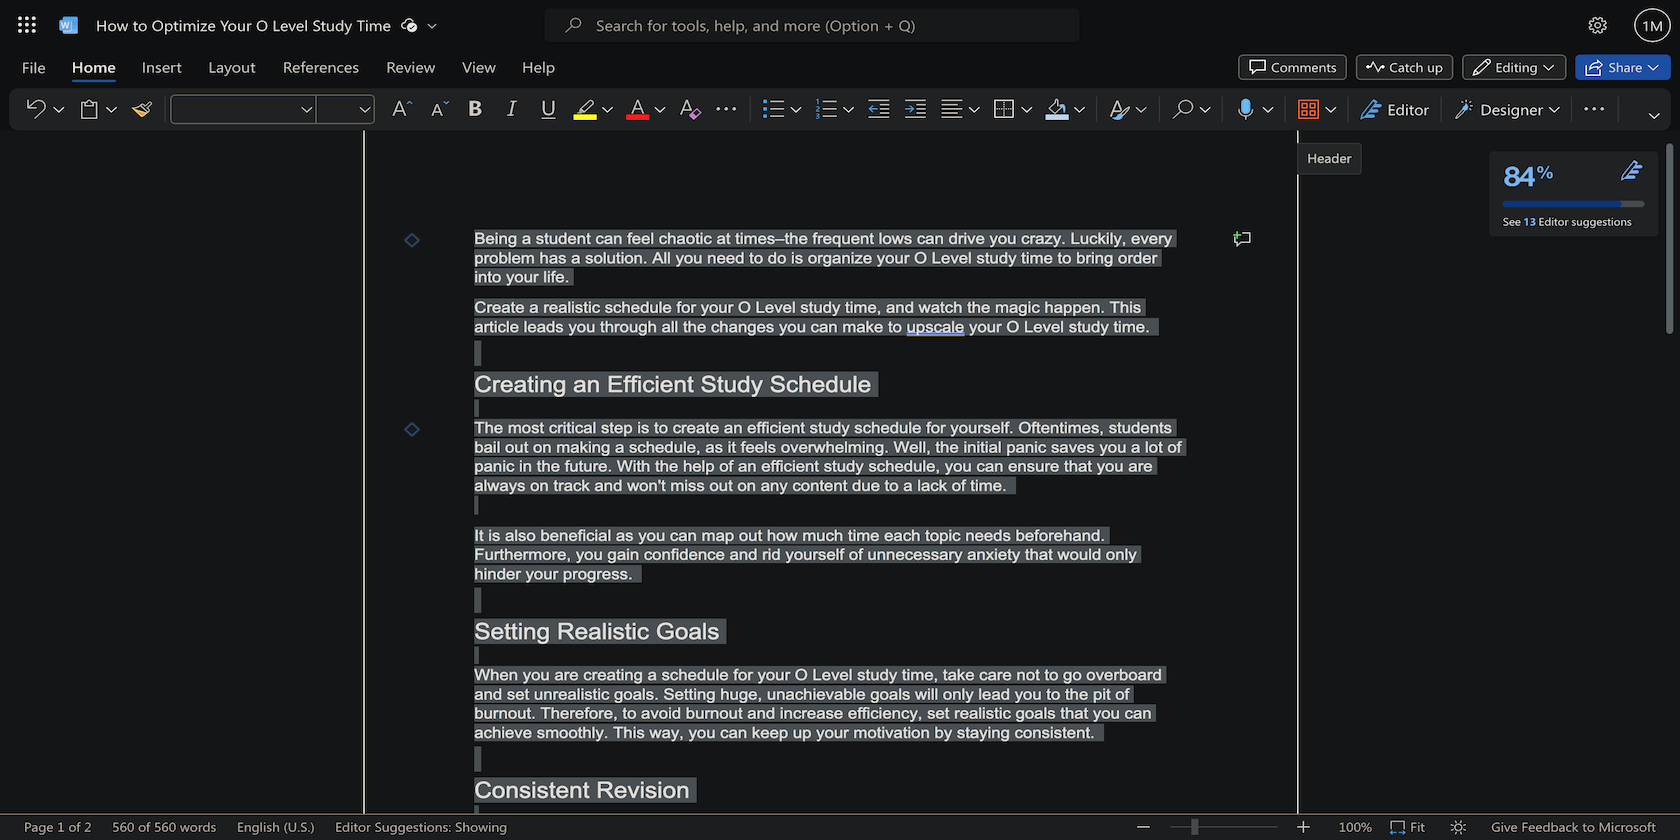Click the Decrease Indent icon
Viewport: 1680px width, 840px height.
tap(879, 109)
